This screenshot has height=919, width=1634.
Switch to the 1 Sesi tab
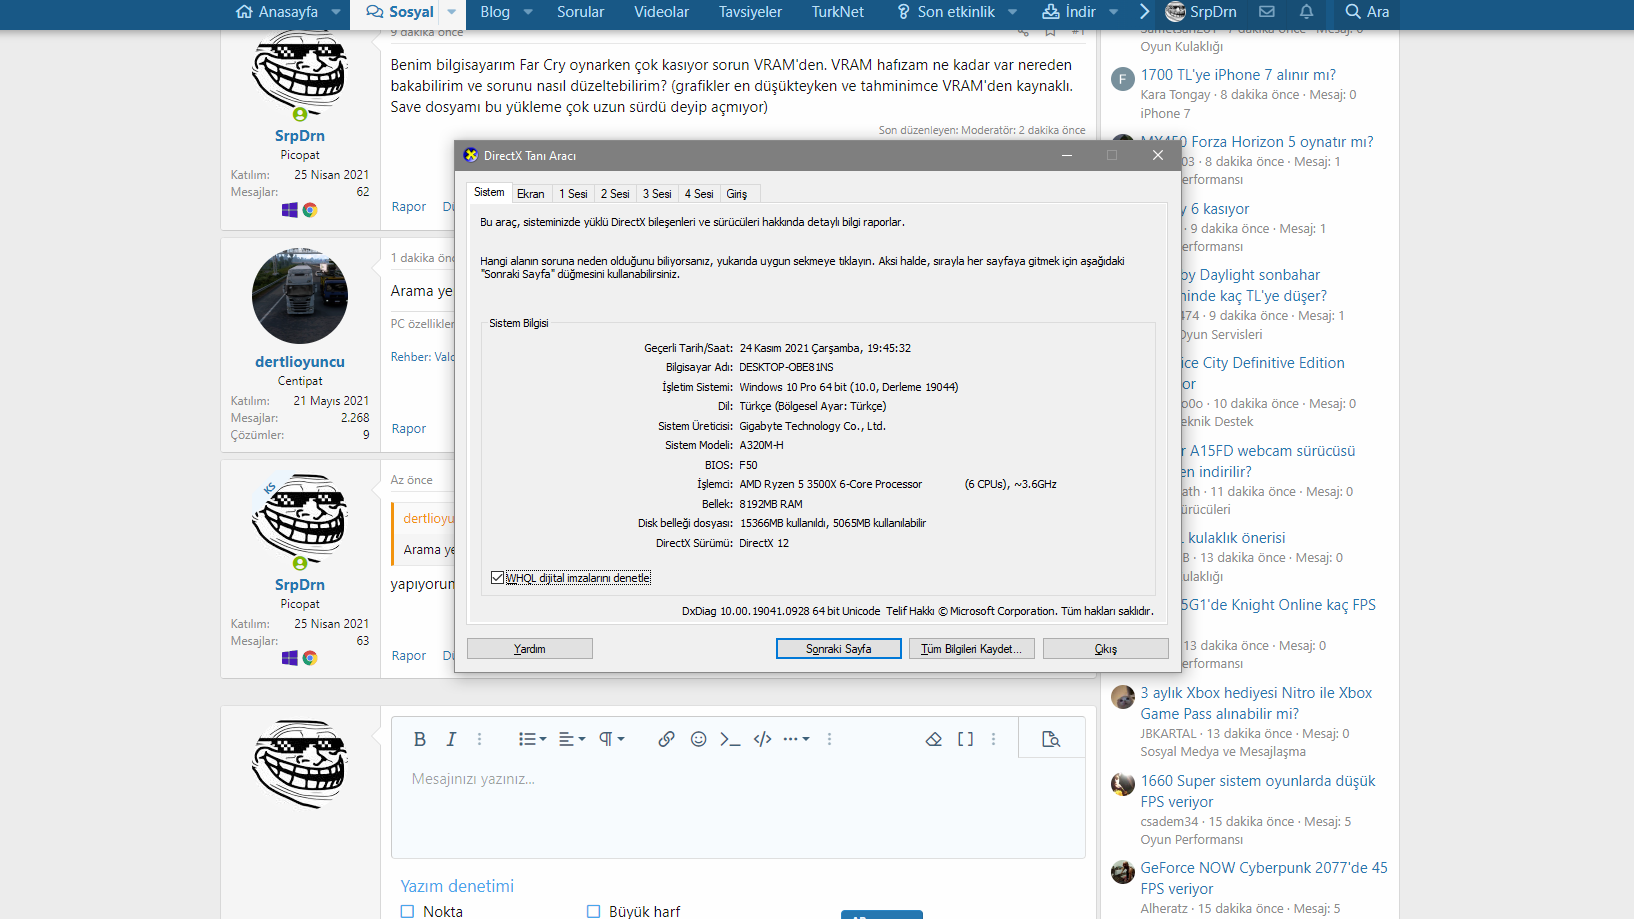(x=573, y=194)
